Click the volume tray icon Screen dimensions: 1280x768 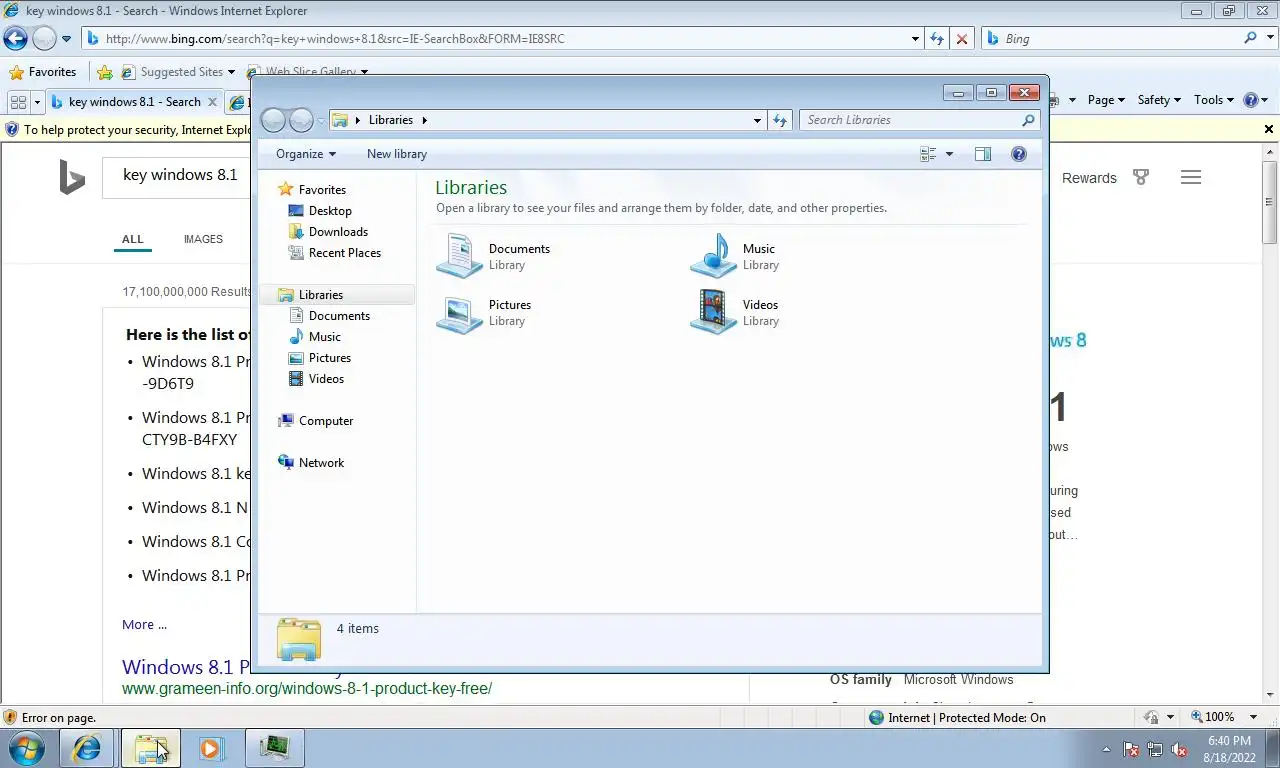pos(1179,749)
